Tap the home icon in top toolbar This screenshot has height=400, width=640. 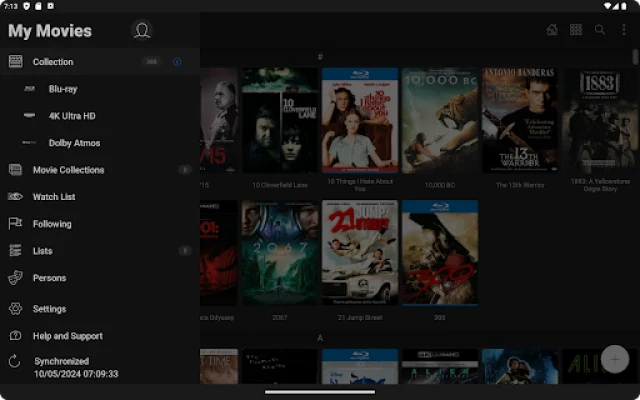click(552, 29)
